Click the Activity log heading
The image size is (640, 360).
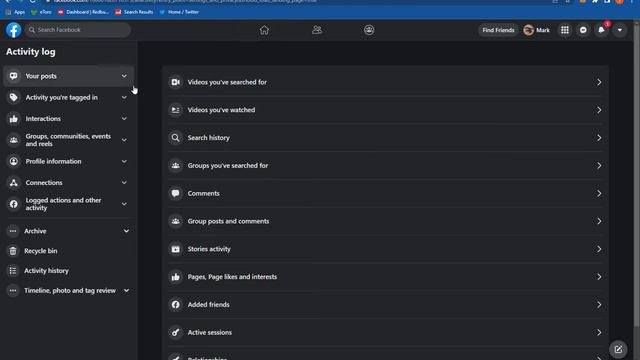(x=31, y=52)
